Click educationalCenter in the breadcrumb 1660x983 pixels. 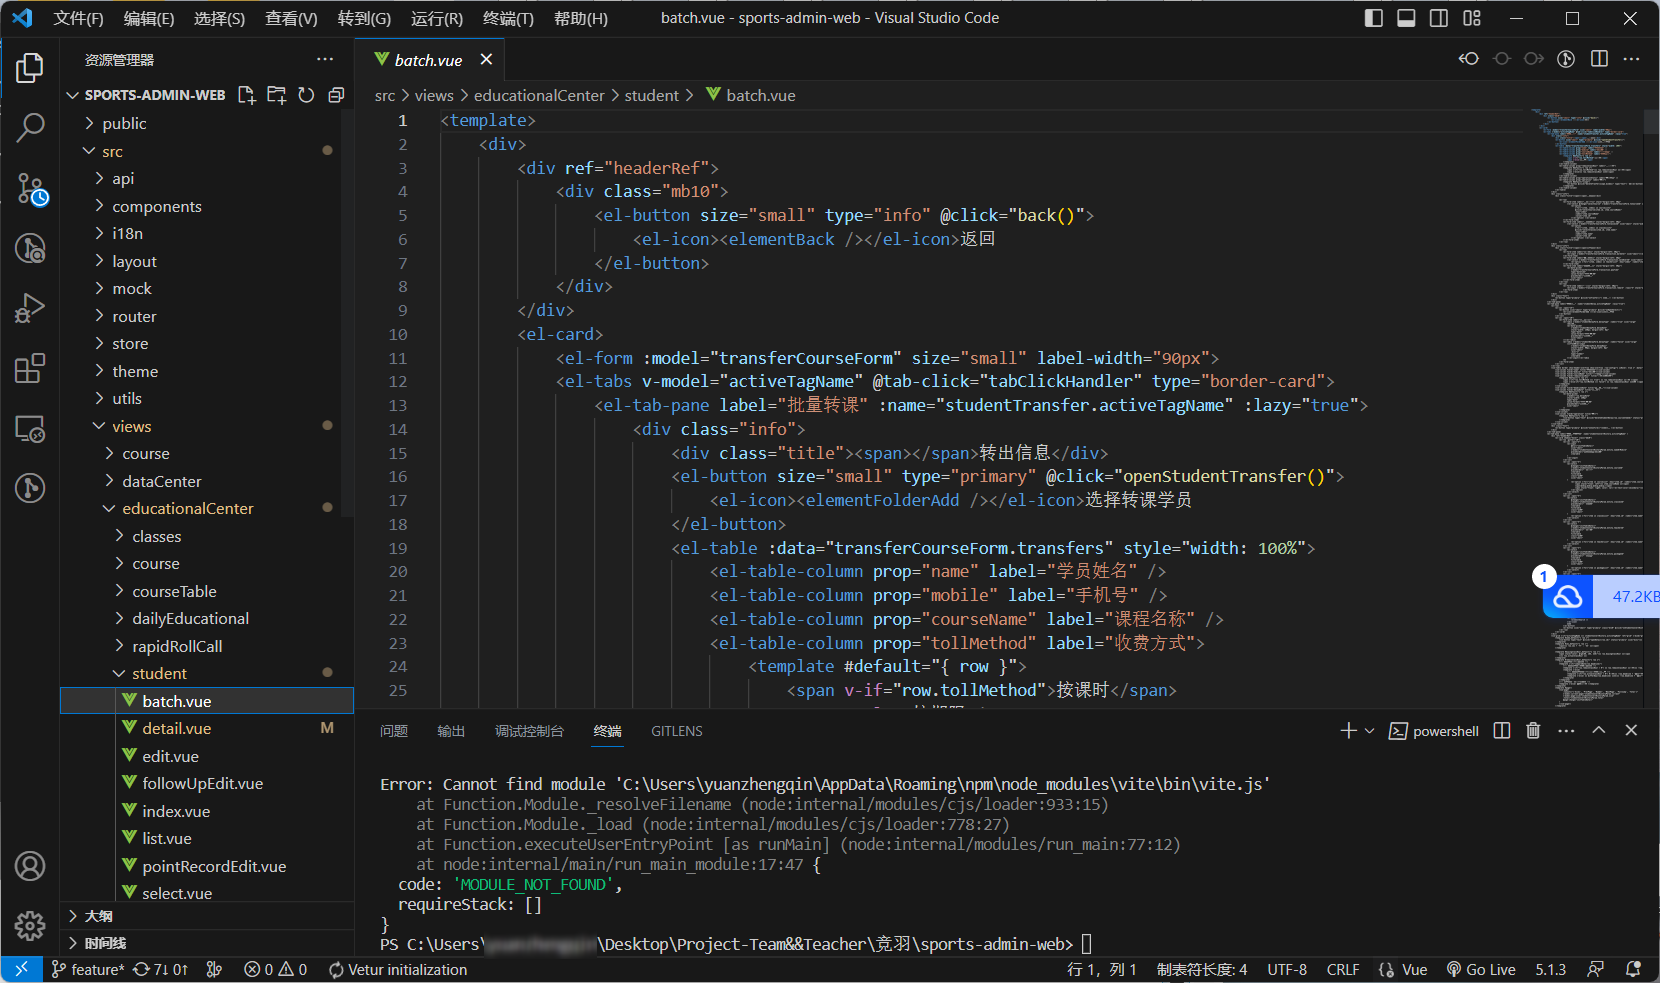click(539, 95)
